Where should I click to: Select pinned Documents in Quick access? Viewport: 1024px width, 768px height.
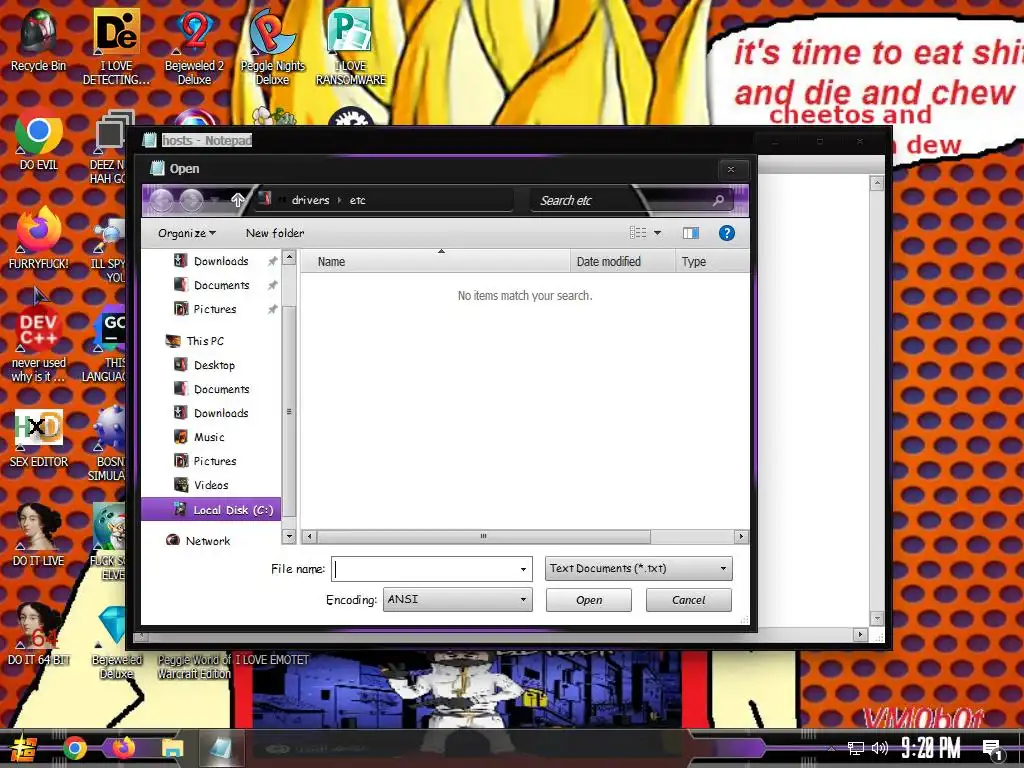(221, 285)
